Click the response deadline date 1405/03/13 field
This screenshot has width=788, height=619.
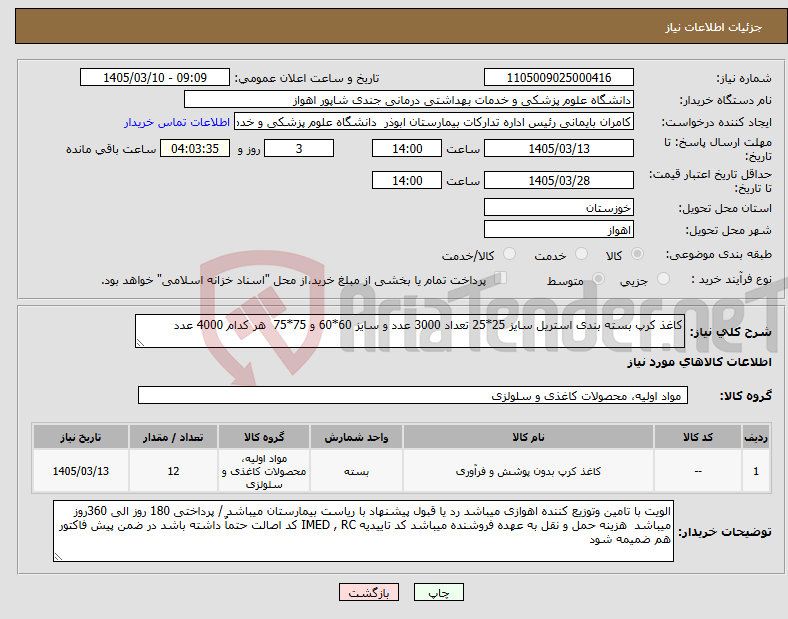pos(558,149)
